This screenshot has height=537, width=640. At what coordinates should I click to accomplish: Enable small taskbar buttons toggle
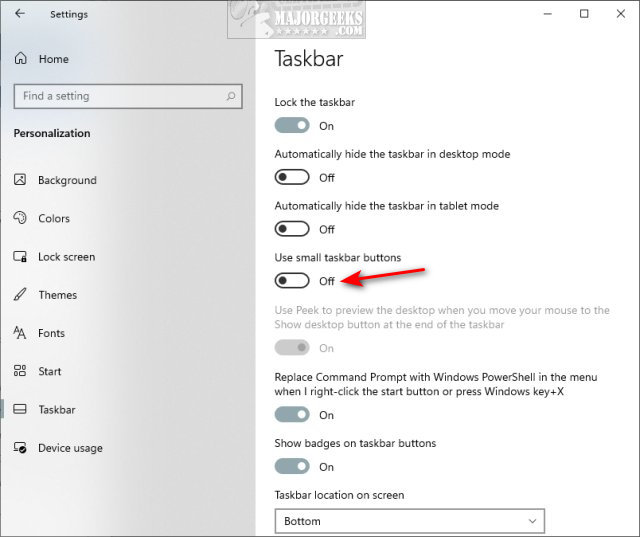point(292,281)
